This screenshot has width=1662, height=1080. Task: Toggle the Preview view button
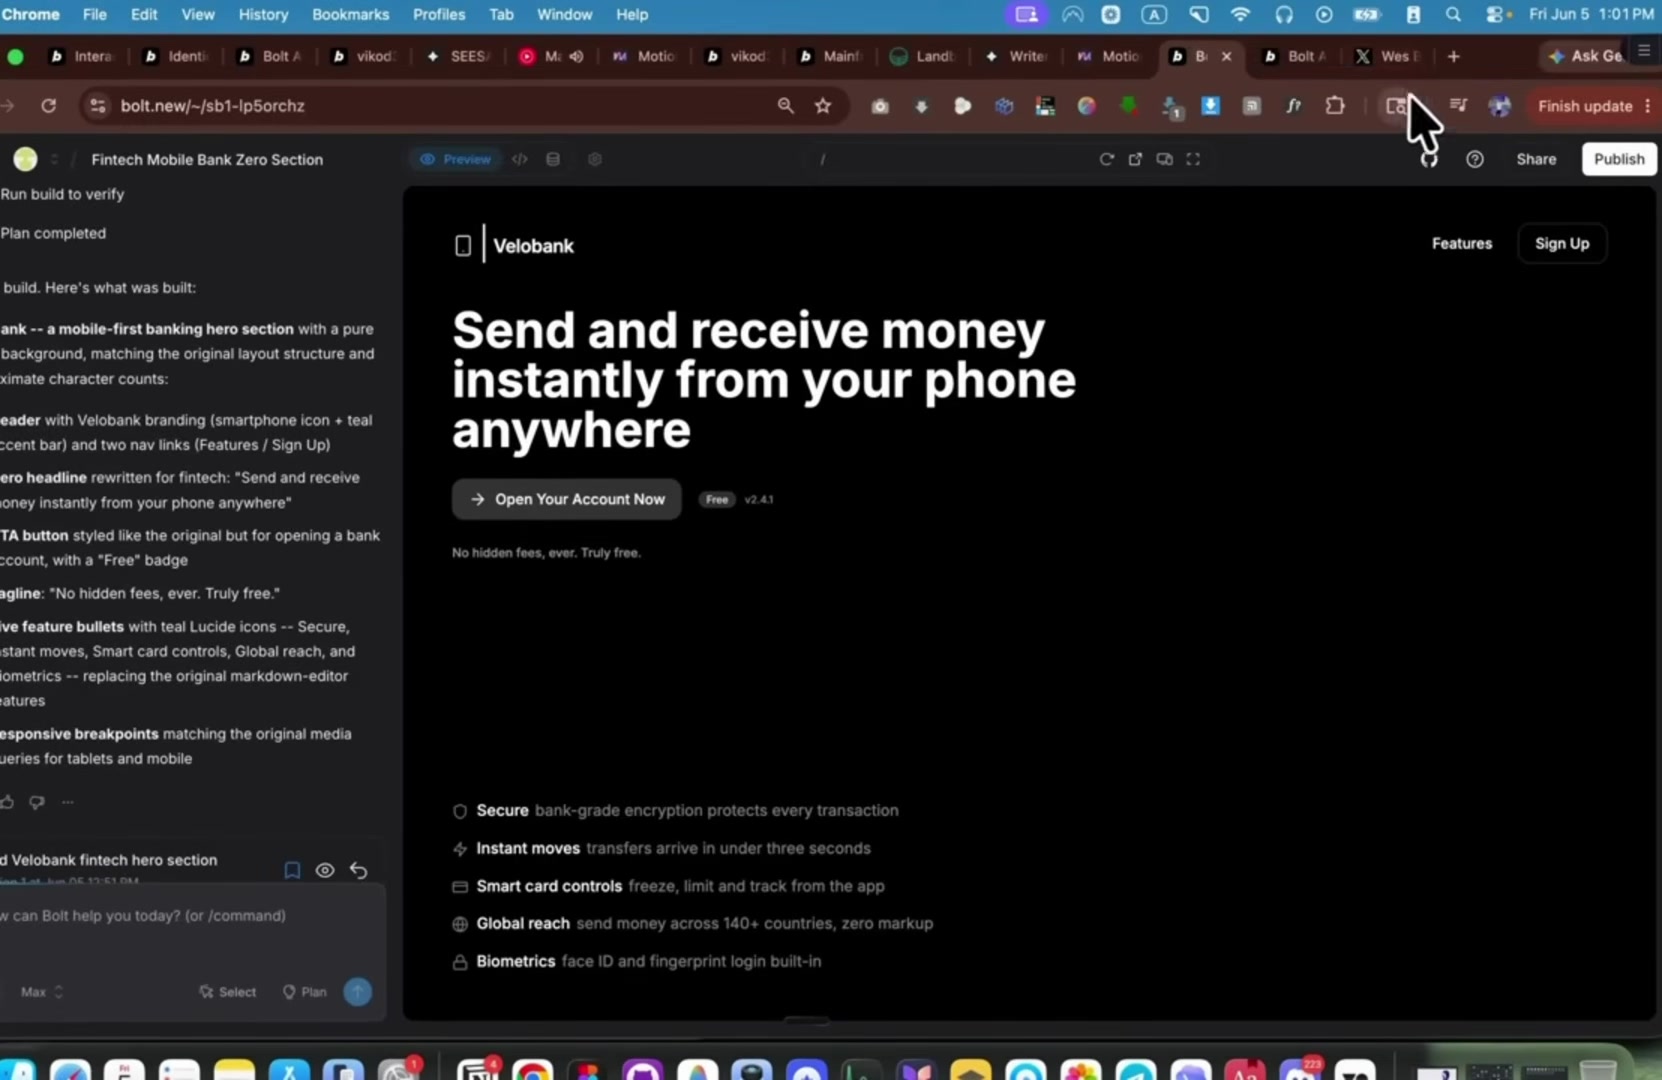click(x=455, y=159)
